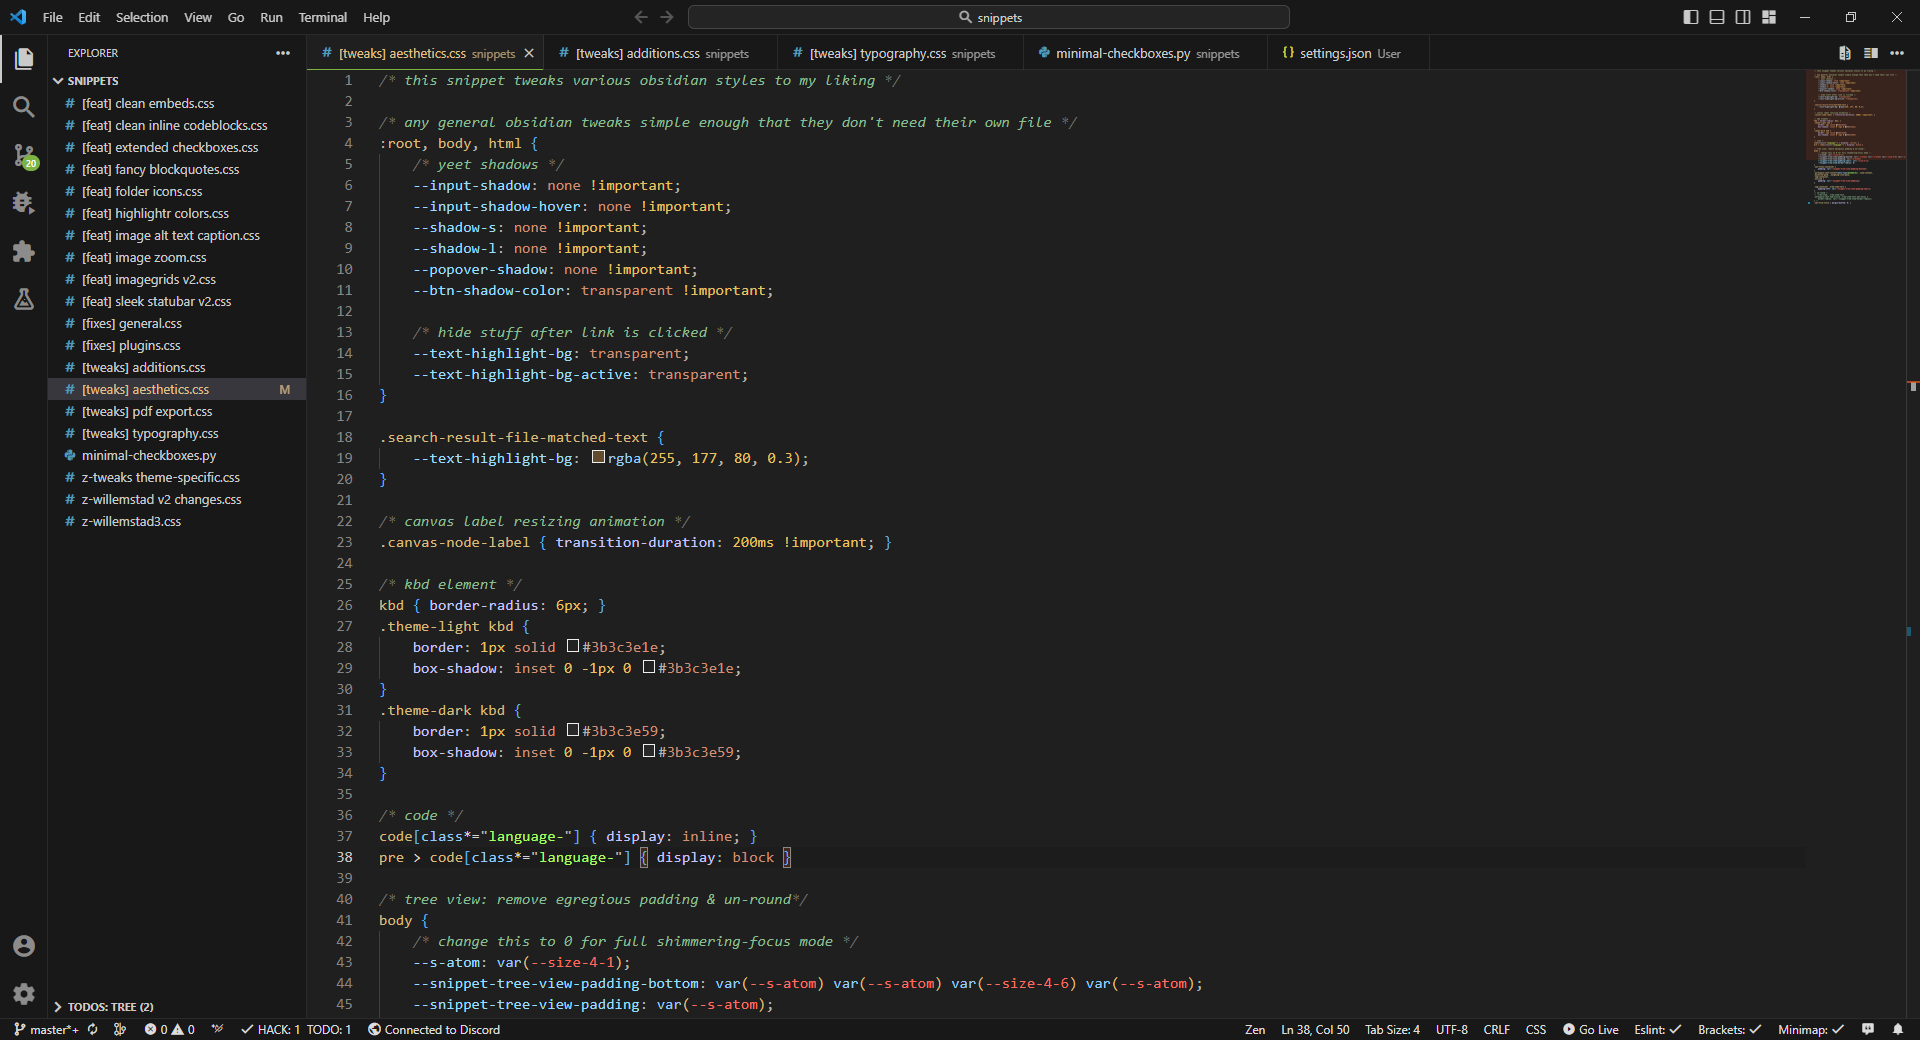The image size is (1920, 1040).
Task: Open [tweaks] pdf export.css file
Action: (x=177, y=411)
